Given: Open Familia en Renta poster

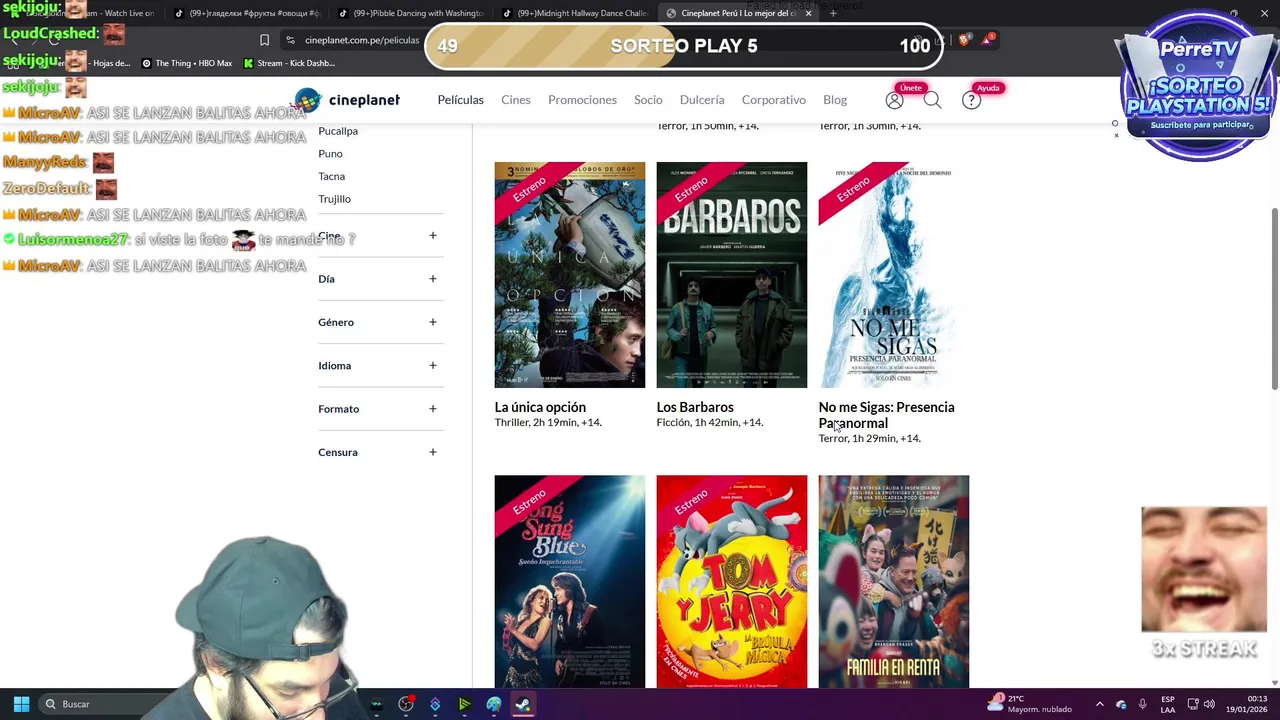Looking at the screenshot, I should point(894,582).
